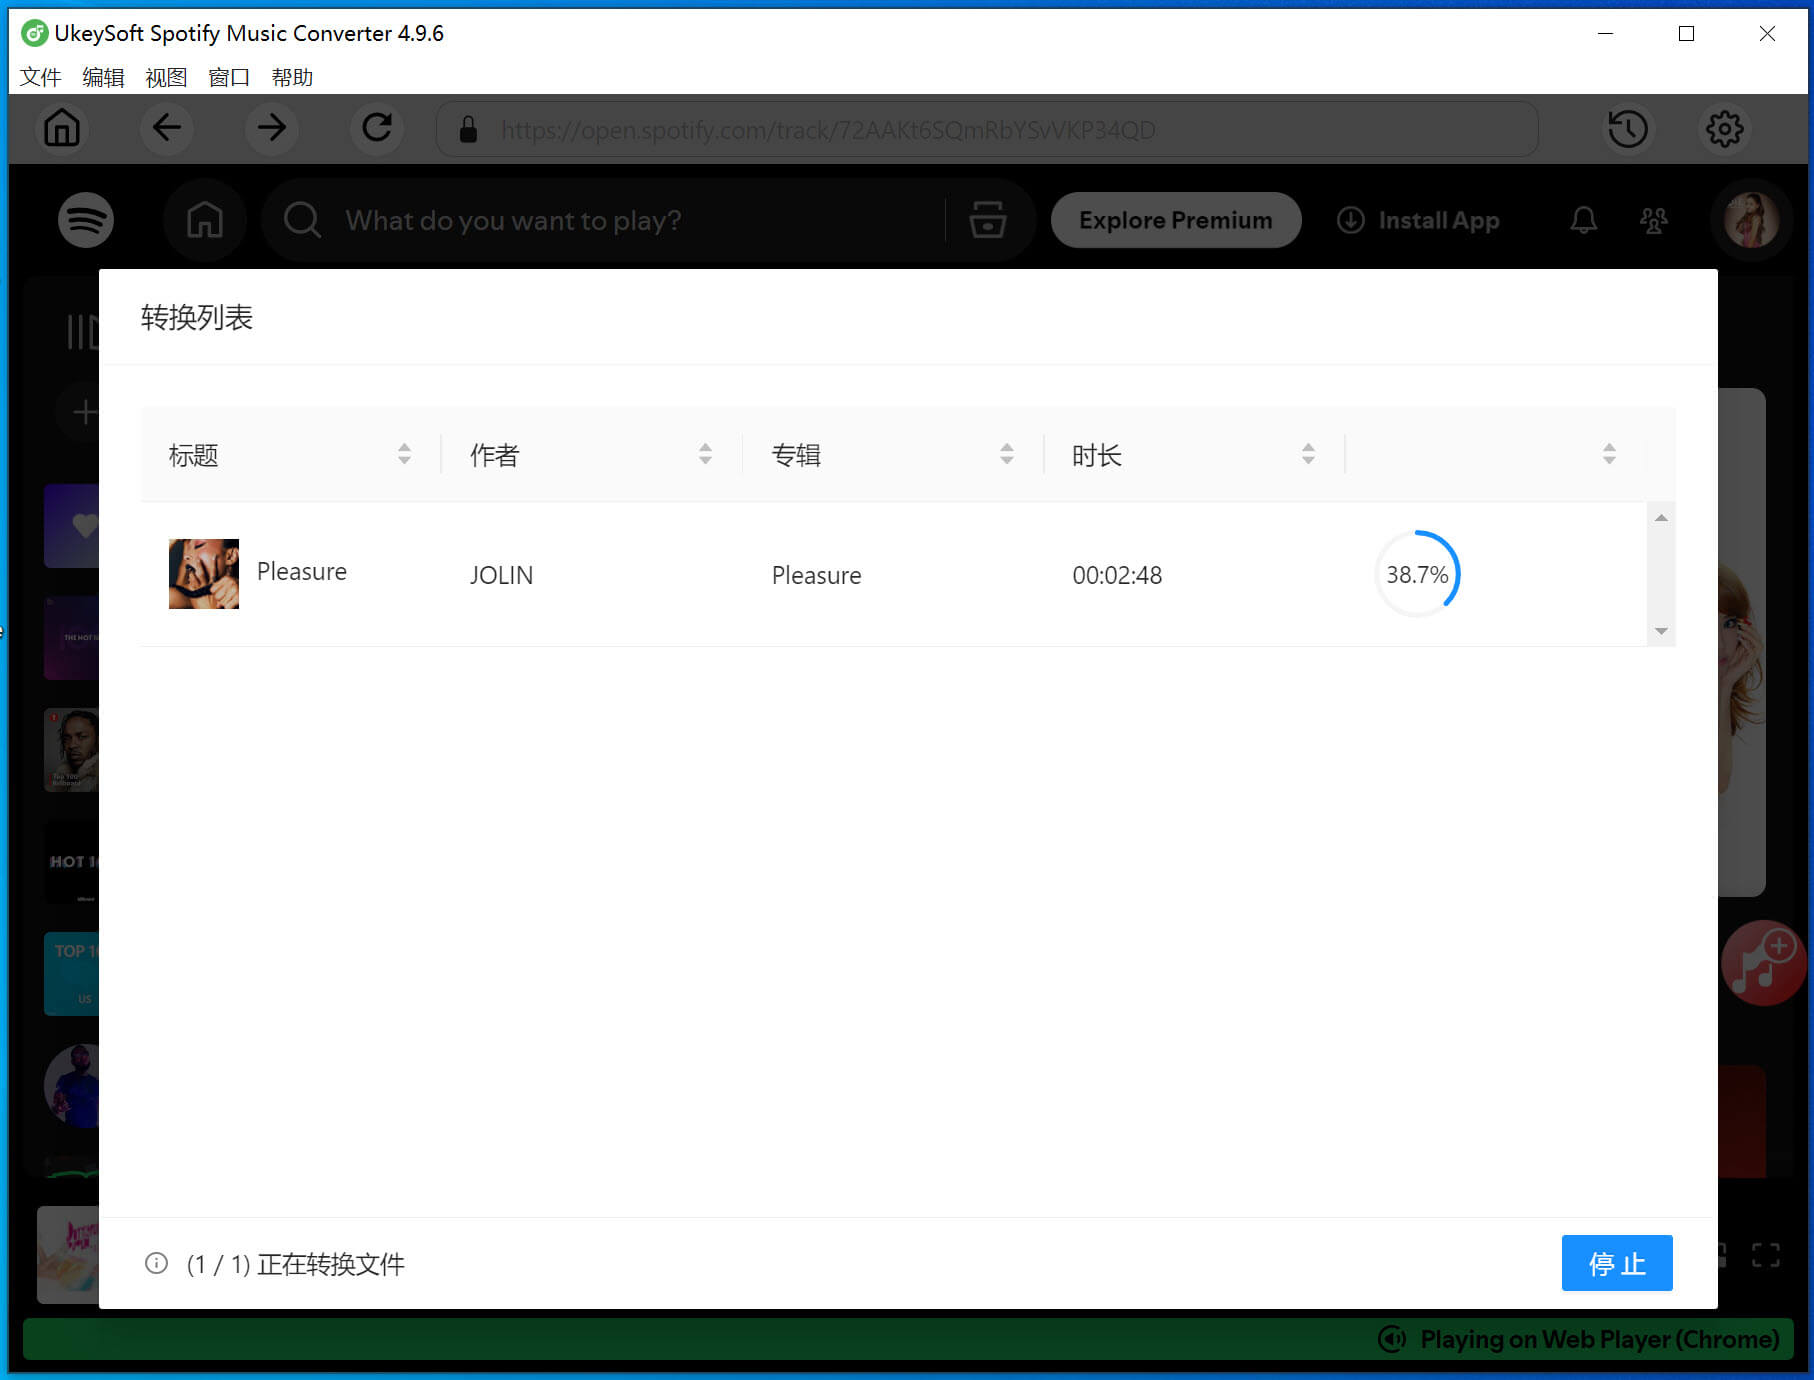Click the UkeySoft app logo in title bar
Image resolution: width=1814 pixels, height=1380 pixels.
click(34, 33)
